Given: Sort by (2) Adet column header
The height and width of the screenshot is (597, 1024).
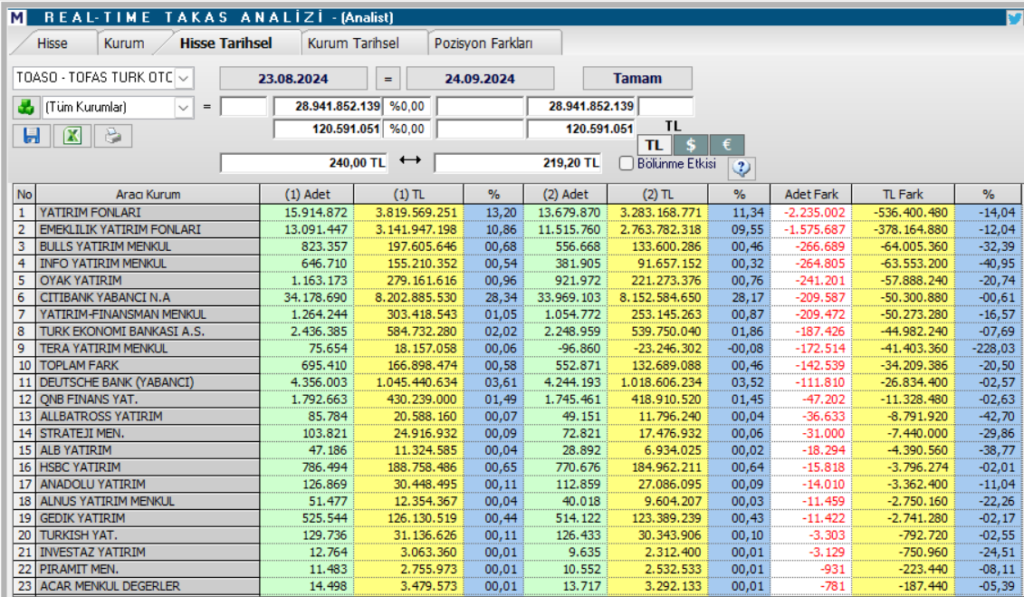Looking at the screenshot, I should click(566, 194).
